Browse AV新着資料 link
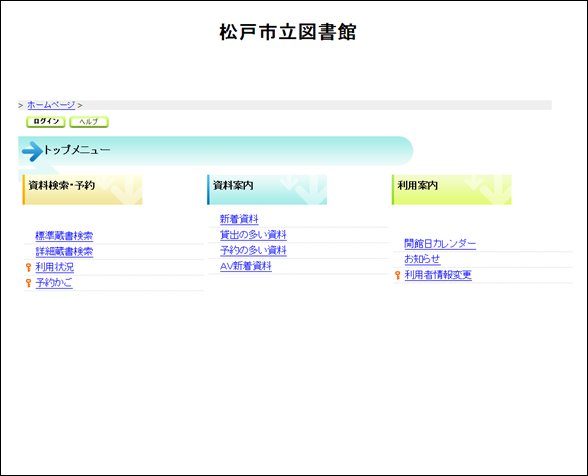The height and width of the screenshot is (476, 588). pyautogui.click(x=246, y=266)
